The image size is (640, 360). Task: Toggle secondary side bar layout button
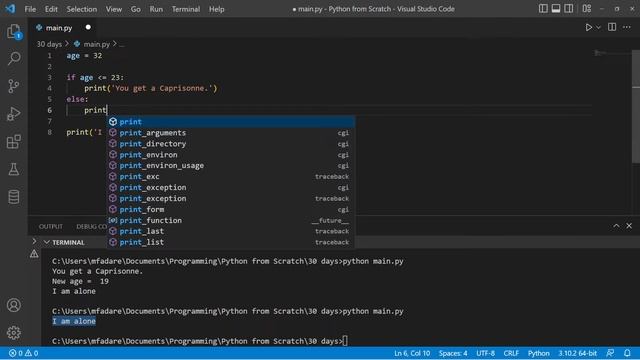click(x=568, y=9)
